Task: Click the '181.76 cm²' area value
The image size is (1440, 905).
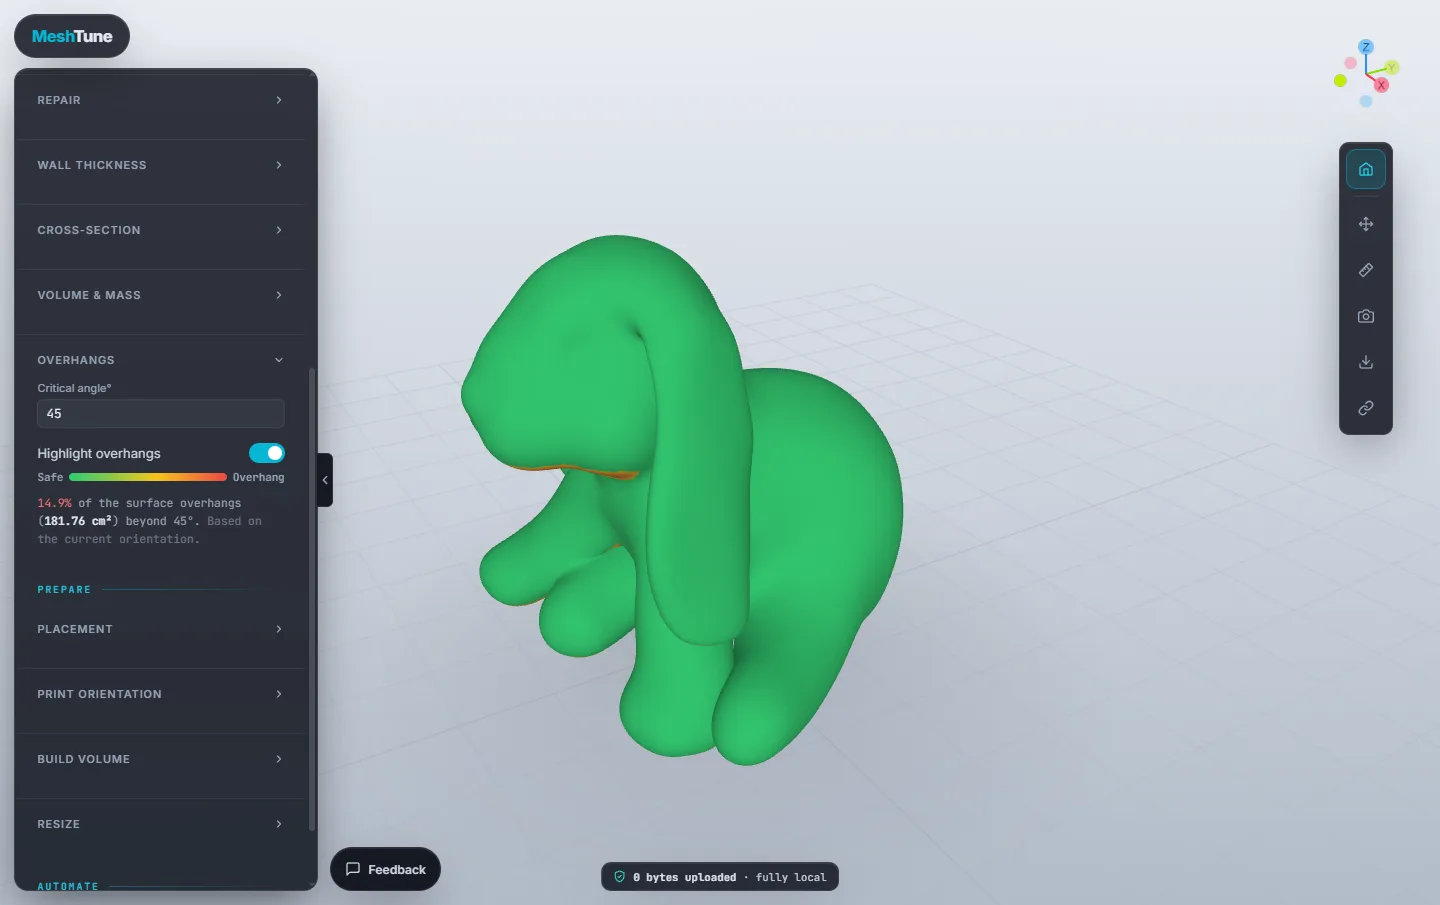Action: click(78, 521)
